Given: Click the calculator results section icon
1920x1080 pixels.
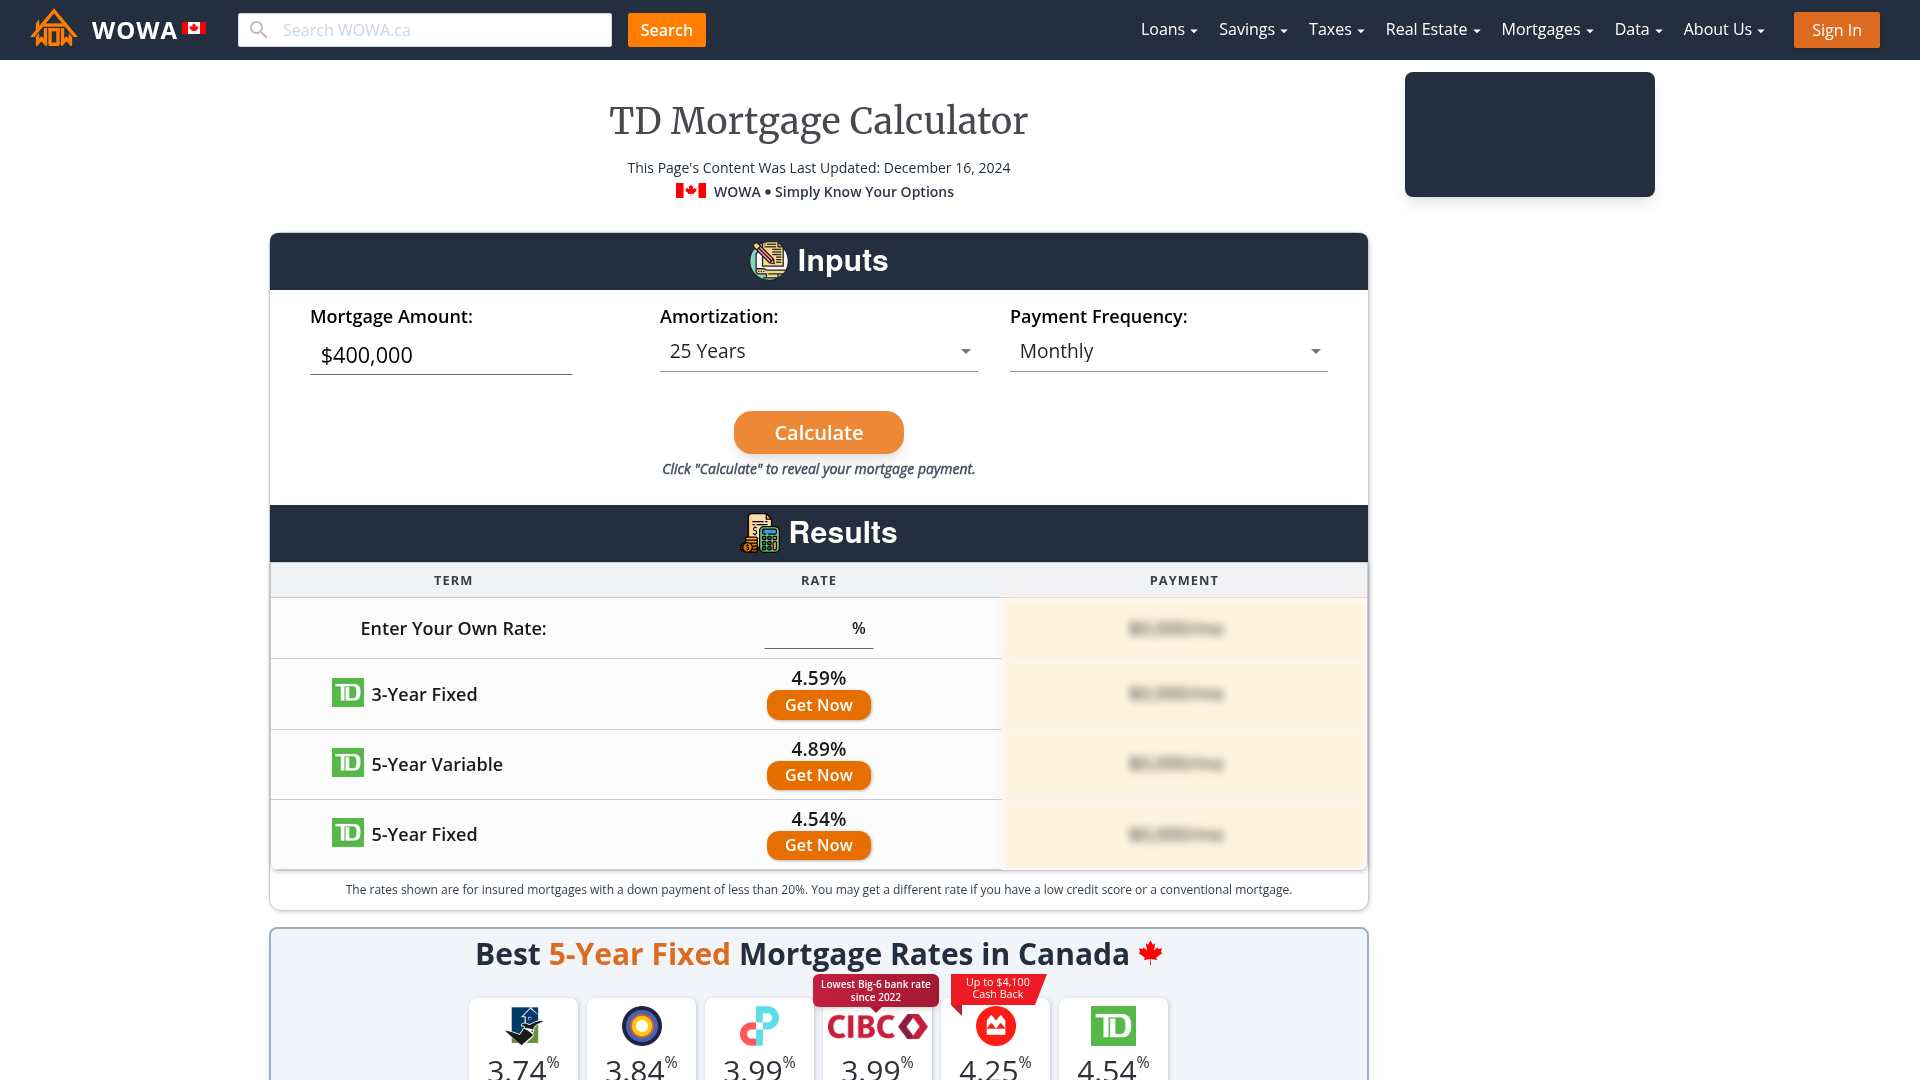Looking at the screenshot, I should pos(760,533).
